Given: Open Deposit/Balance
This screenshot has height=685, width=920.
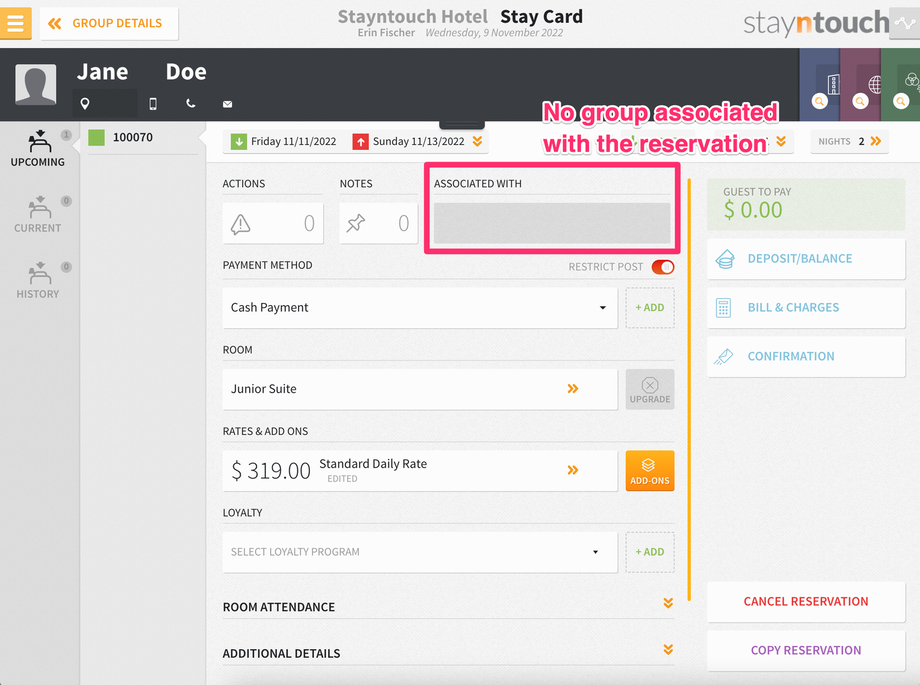Looking at the screenshot, I should (806, 259).
